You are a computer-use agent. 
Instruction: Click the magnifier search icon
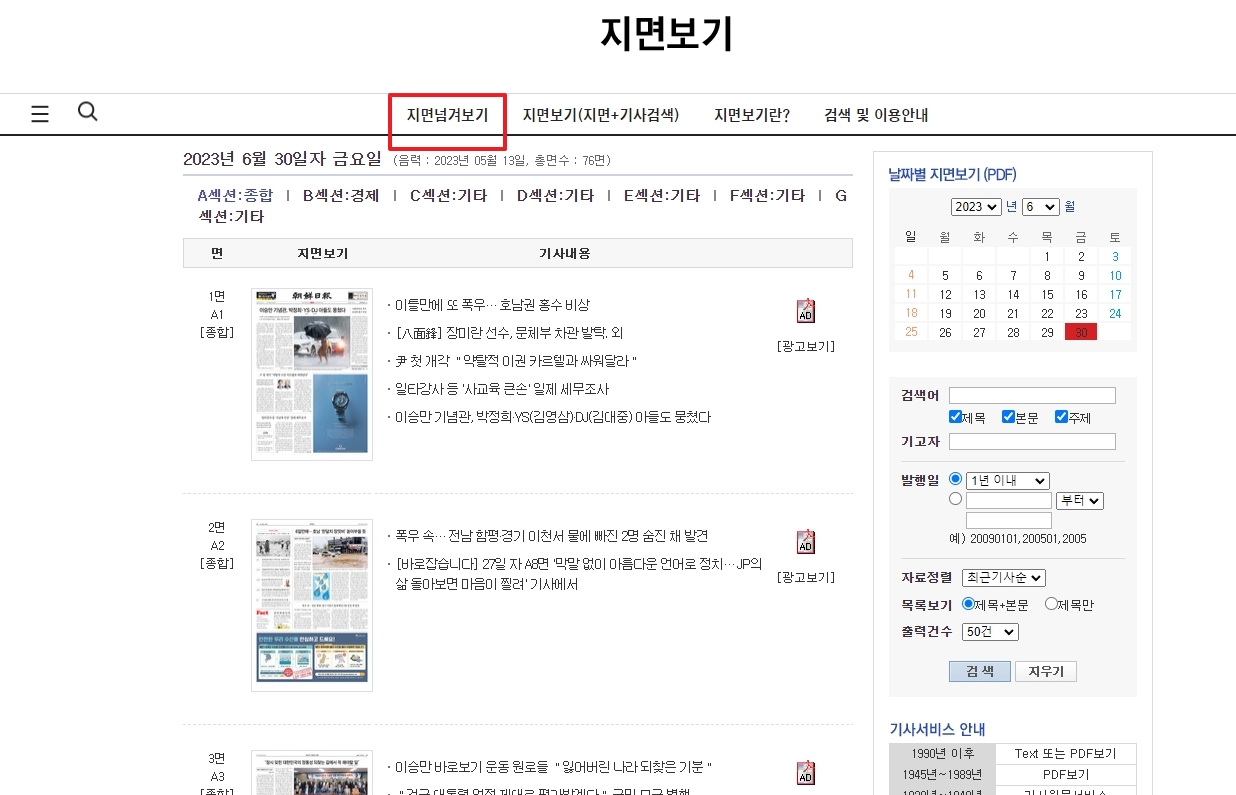[x=88, y=111]
